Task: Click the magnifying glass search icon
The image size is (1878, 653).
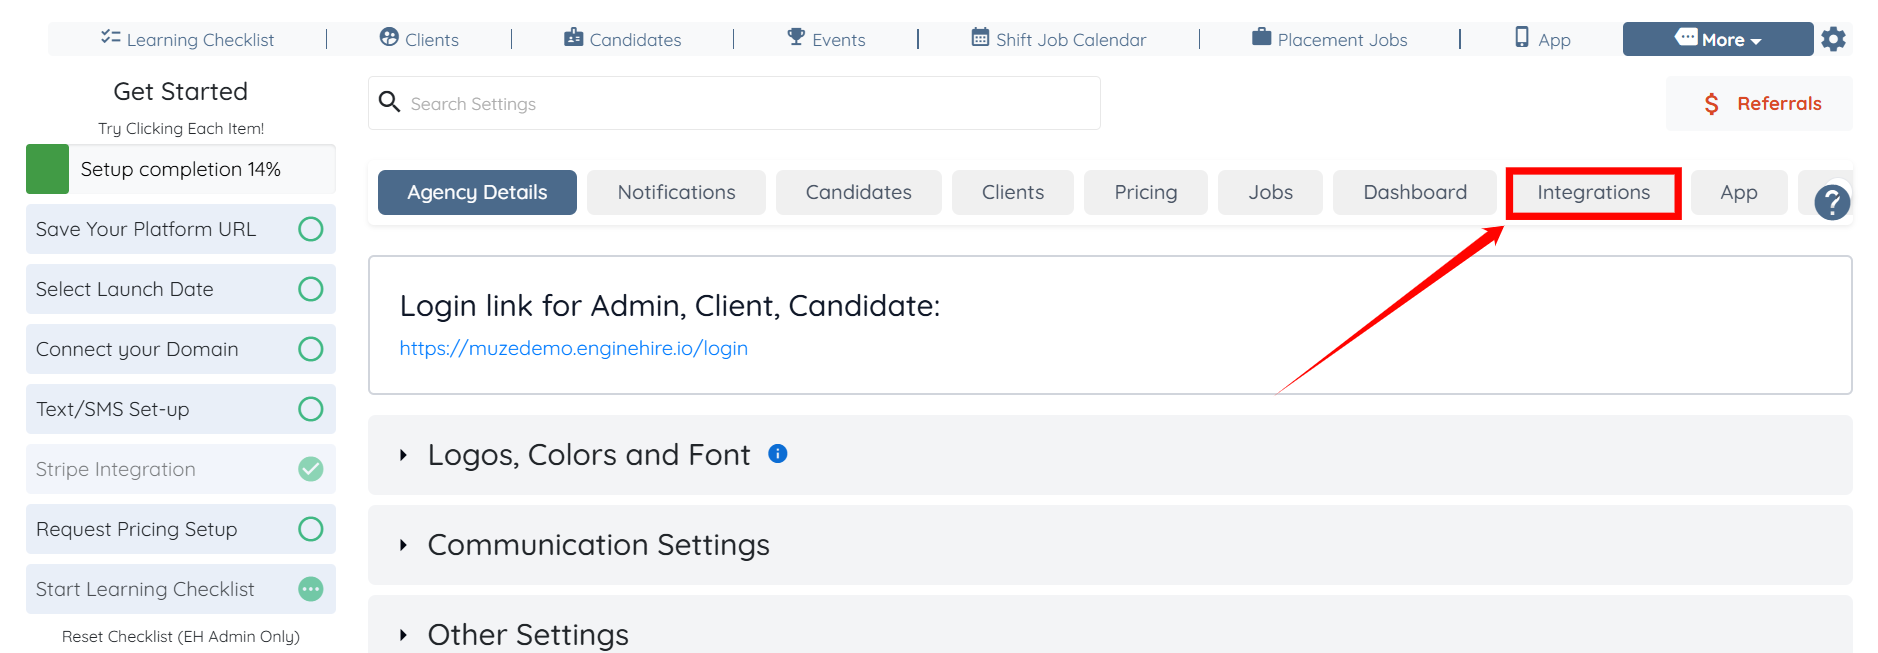Action: point(389,102)
